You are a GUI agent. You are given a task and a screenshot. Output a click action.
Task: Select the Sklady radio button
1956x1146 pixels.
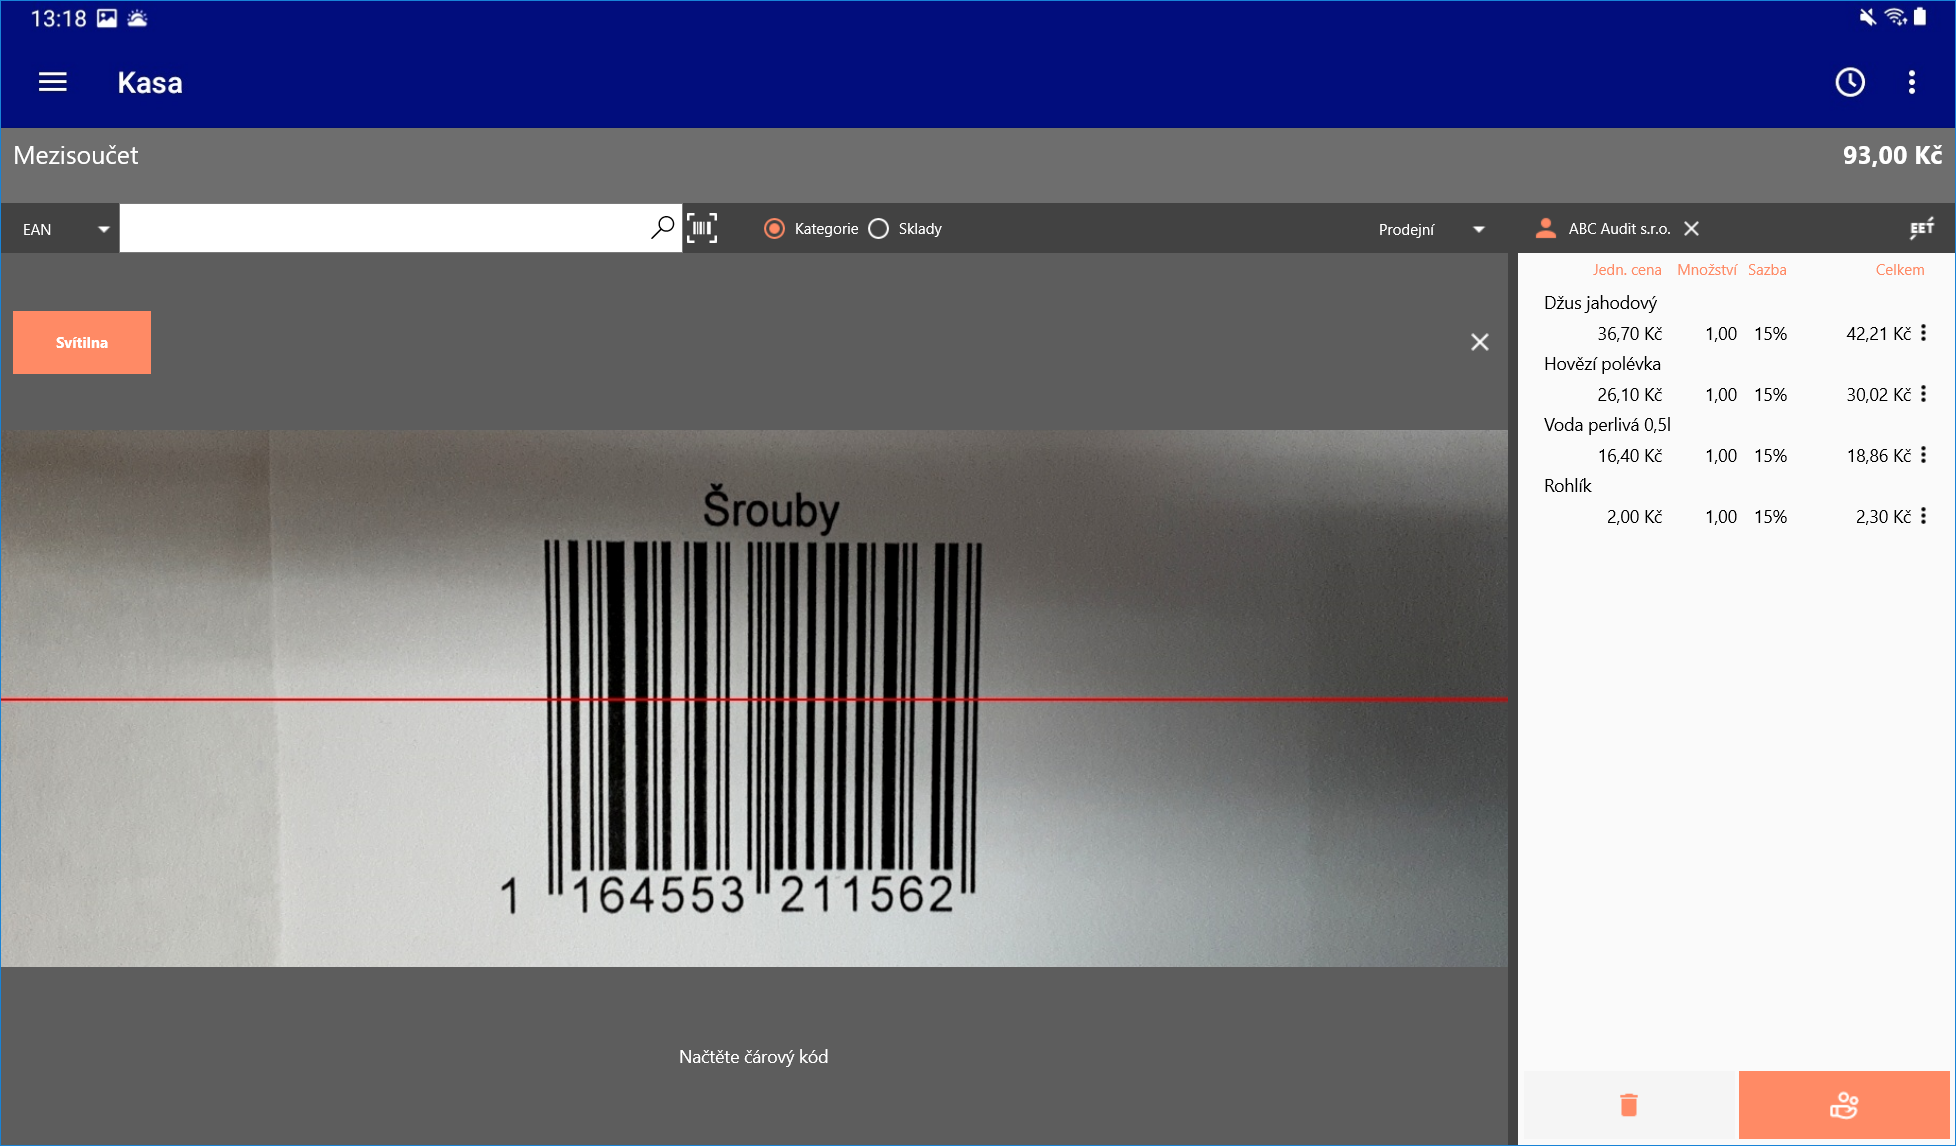[878, 228]
